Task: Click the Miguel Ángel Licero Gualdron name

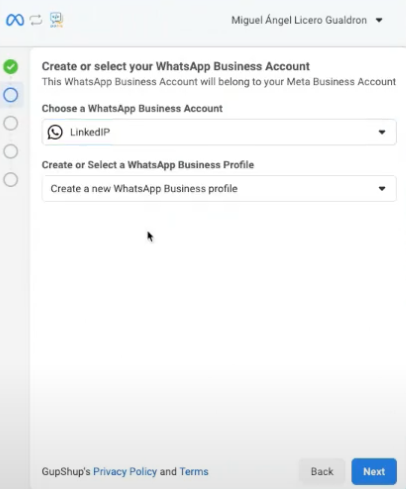Action: (299, 20)
